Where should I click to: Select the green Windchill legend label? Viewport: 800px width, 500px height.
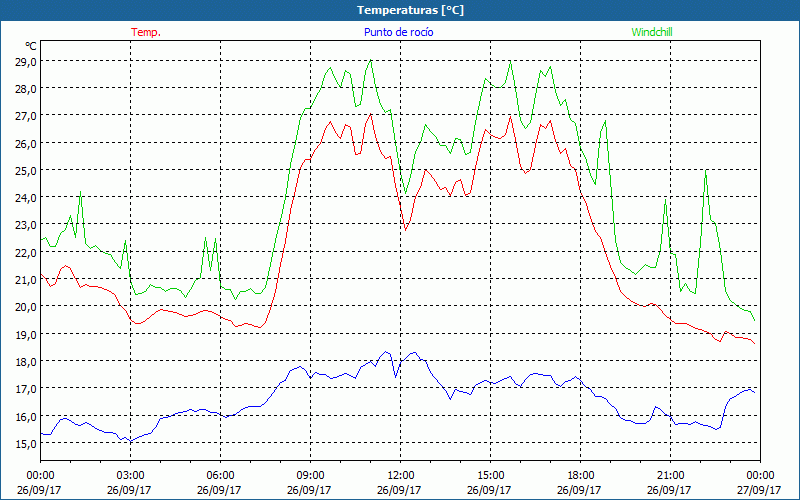pos(652,32)
